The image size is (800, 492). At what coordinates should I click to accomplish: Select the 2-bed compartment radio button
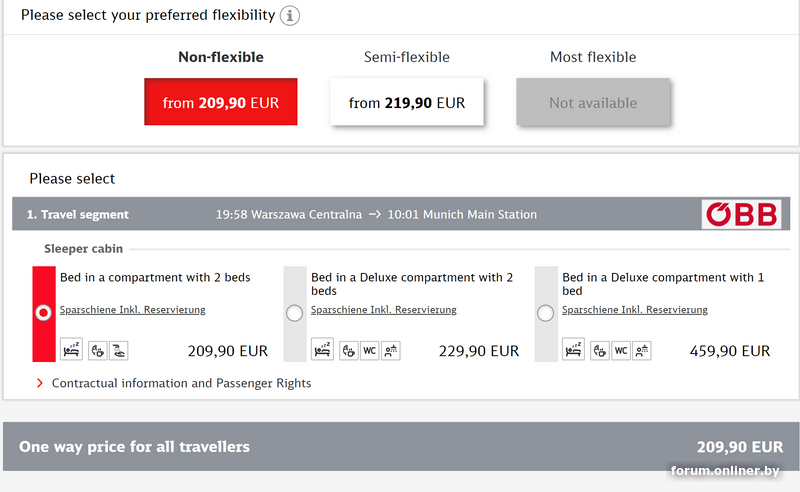pos(43,313)
